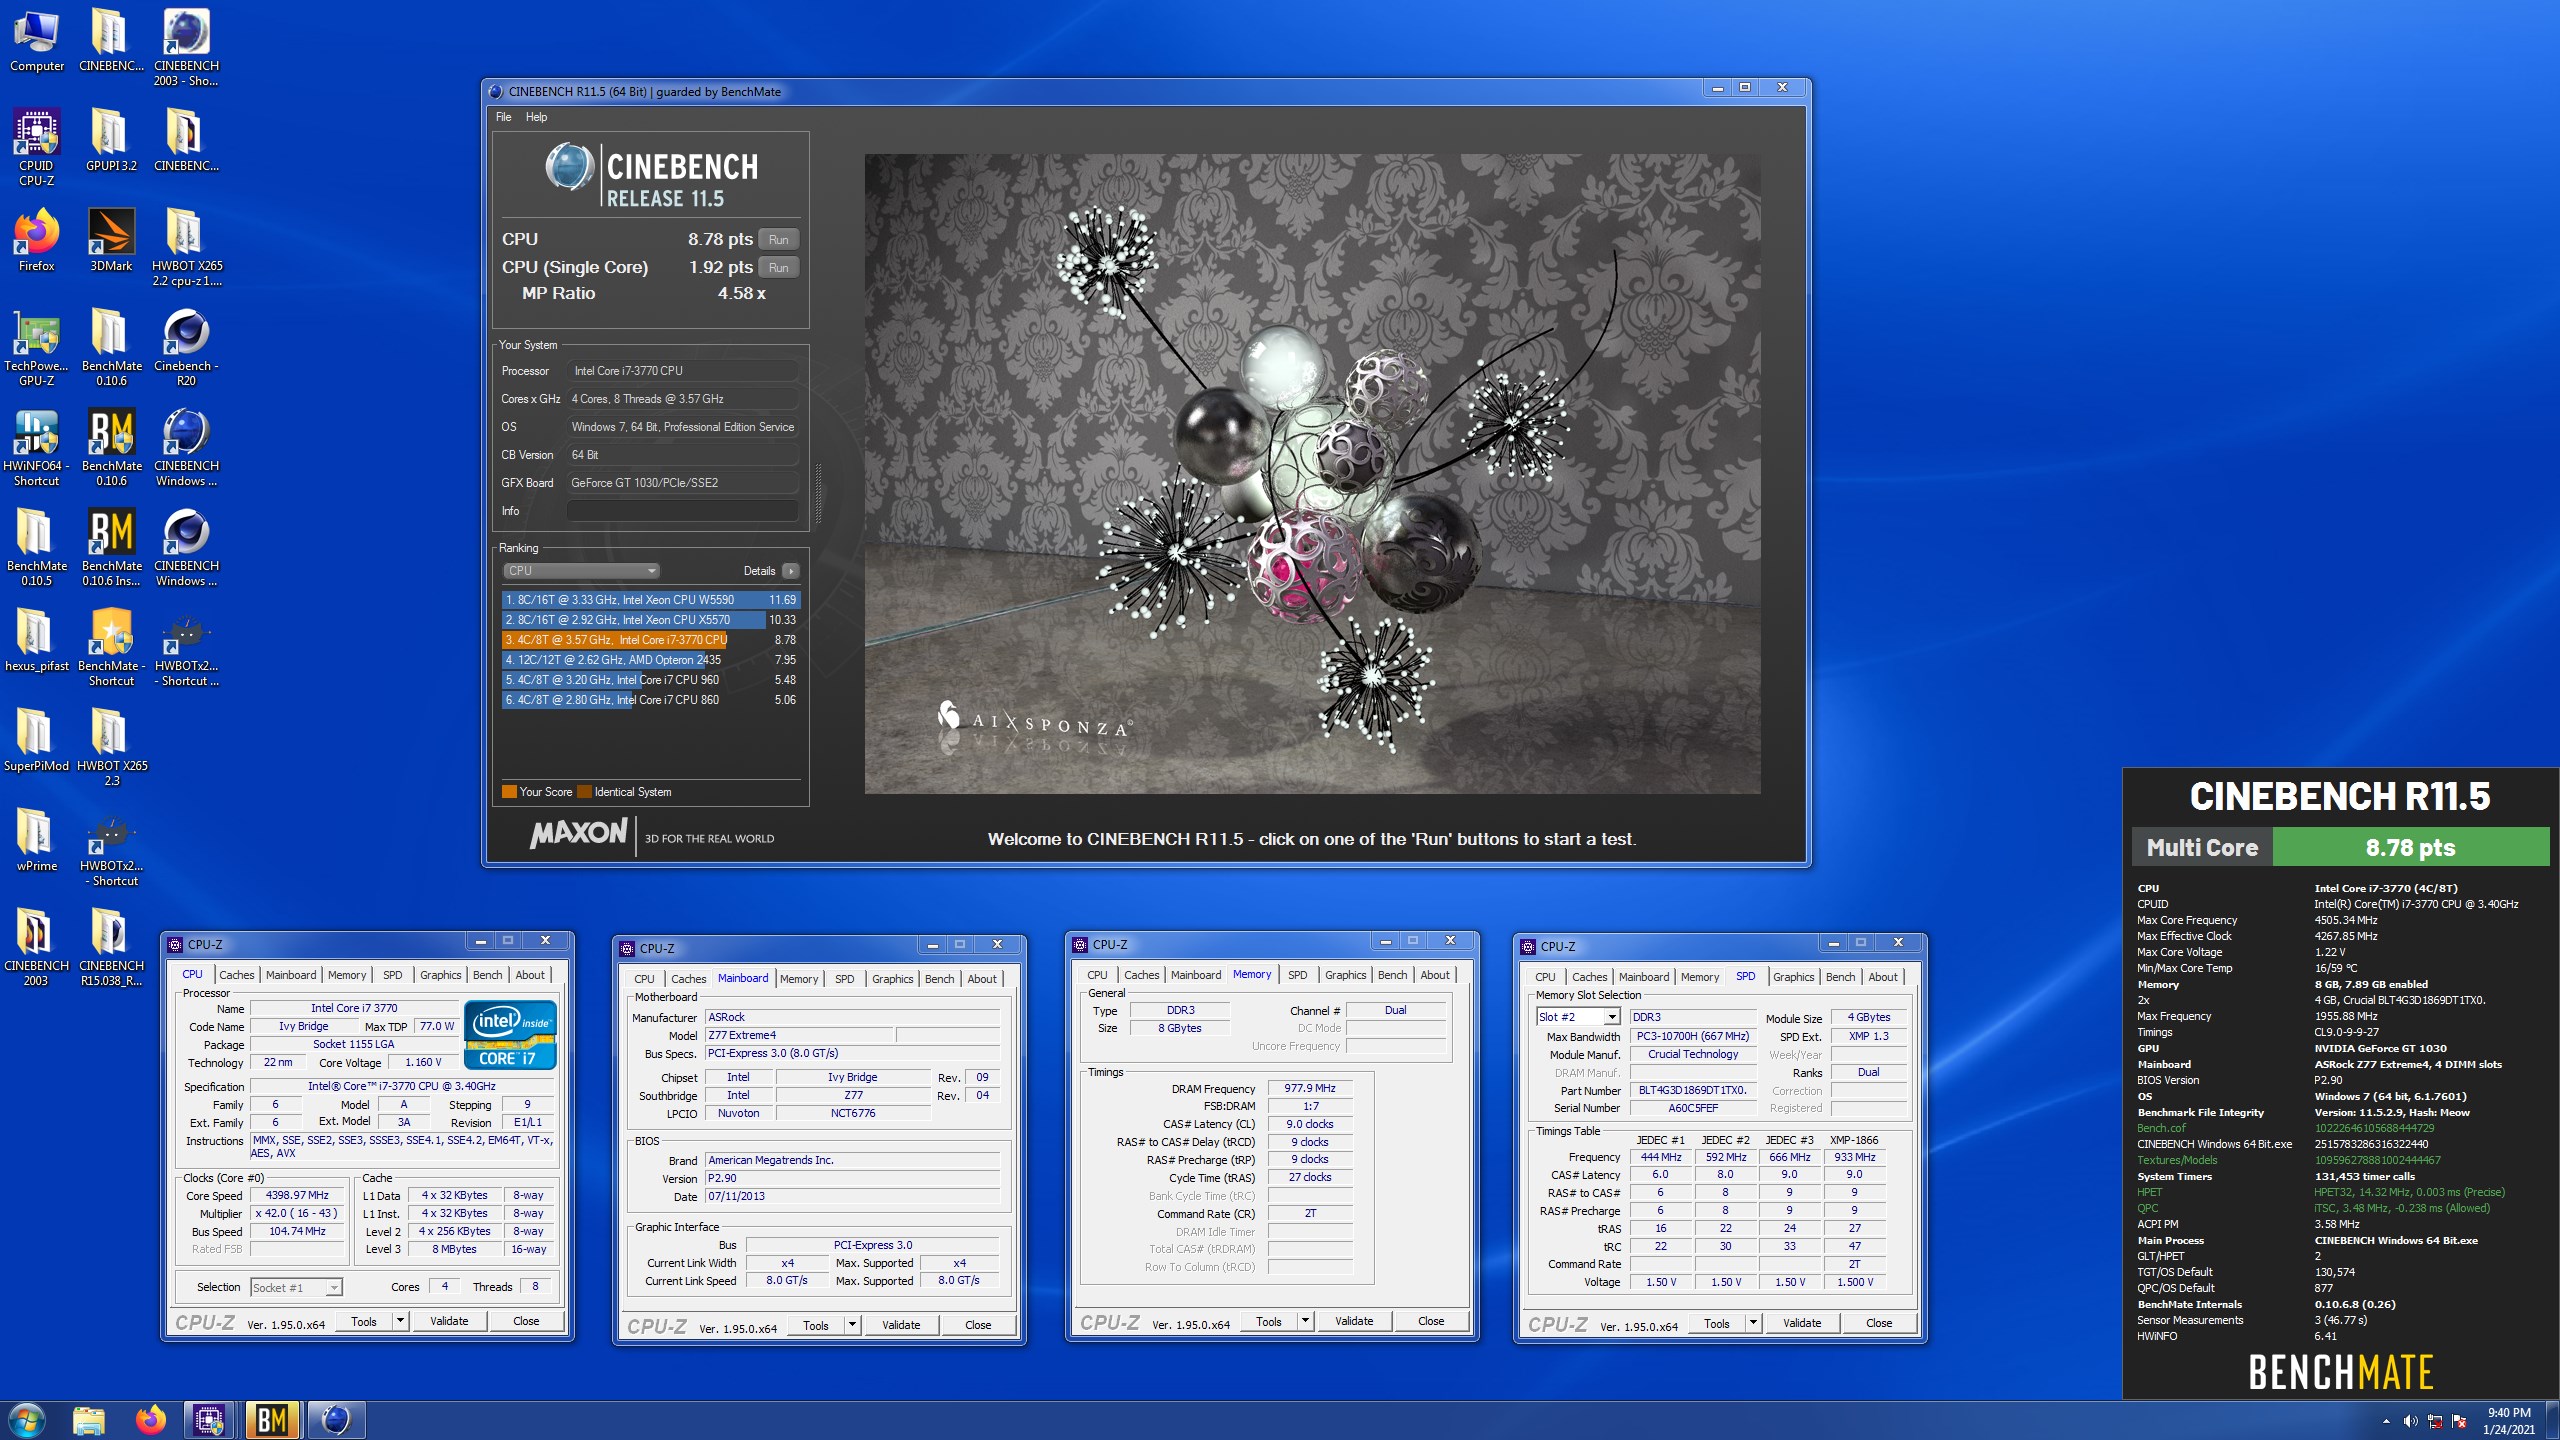Screen dimensions: 2560x1440
Task: Open Tools dropdown arrow in SPD CPU-Z window
Action: click(1753, 1323)
